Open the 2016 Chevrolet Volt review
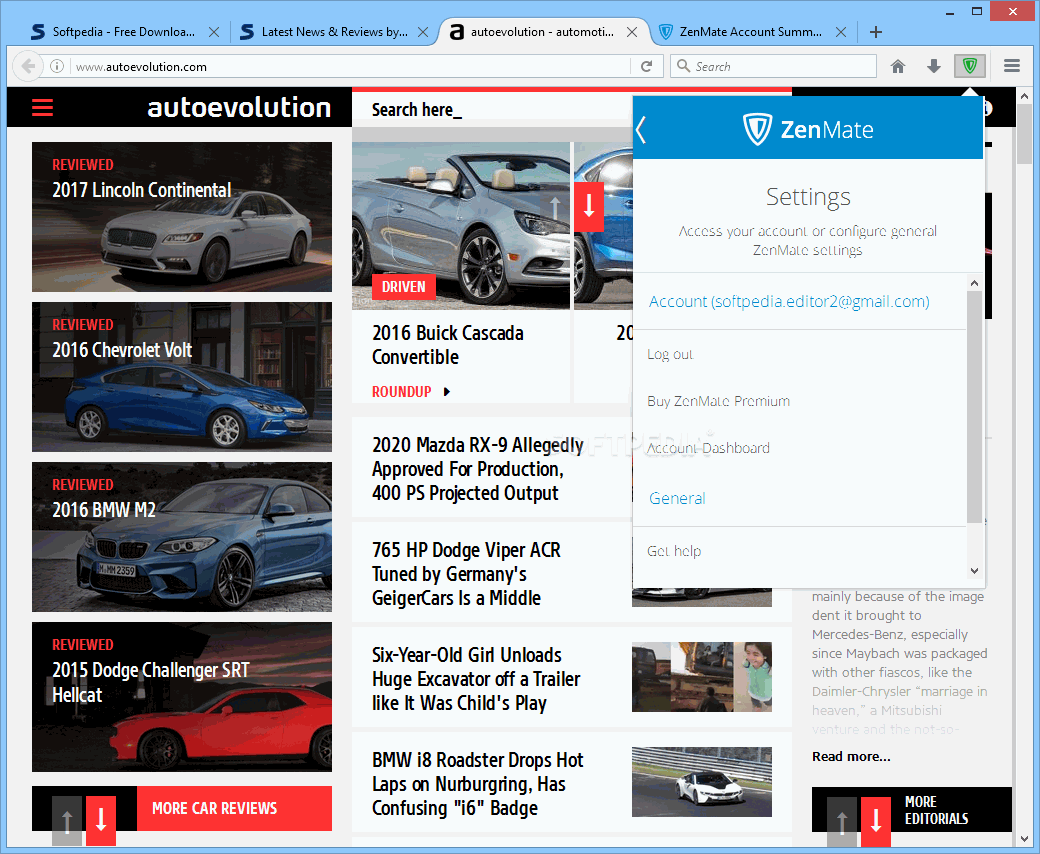Screen dimensions: 1040x854 182,377
